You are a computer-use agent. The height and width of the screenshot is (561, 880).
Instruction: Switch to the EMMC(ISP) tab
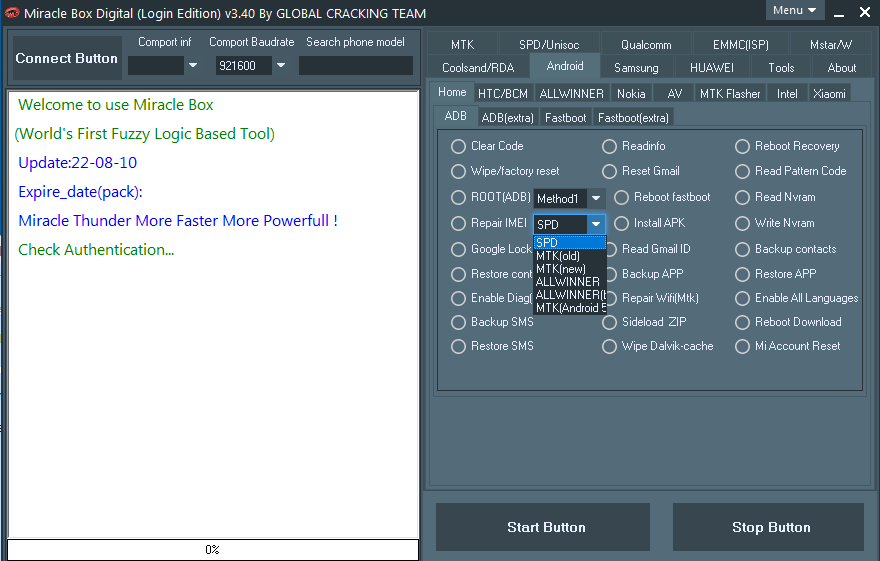pyautogui.click(x=741, y=44)
